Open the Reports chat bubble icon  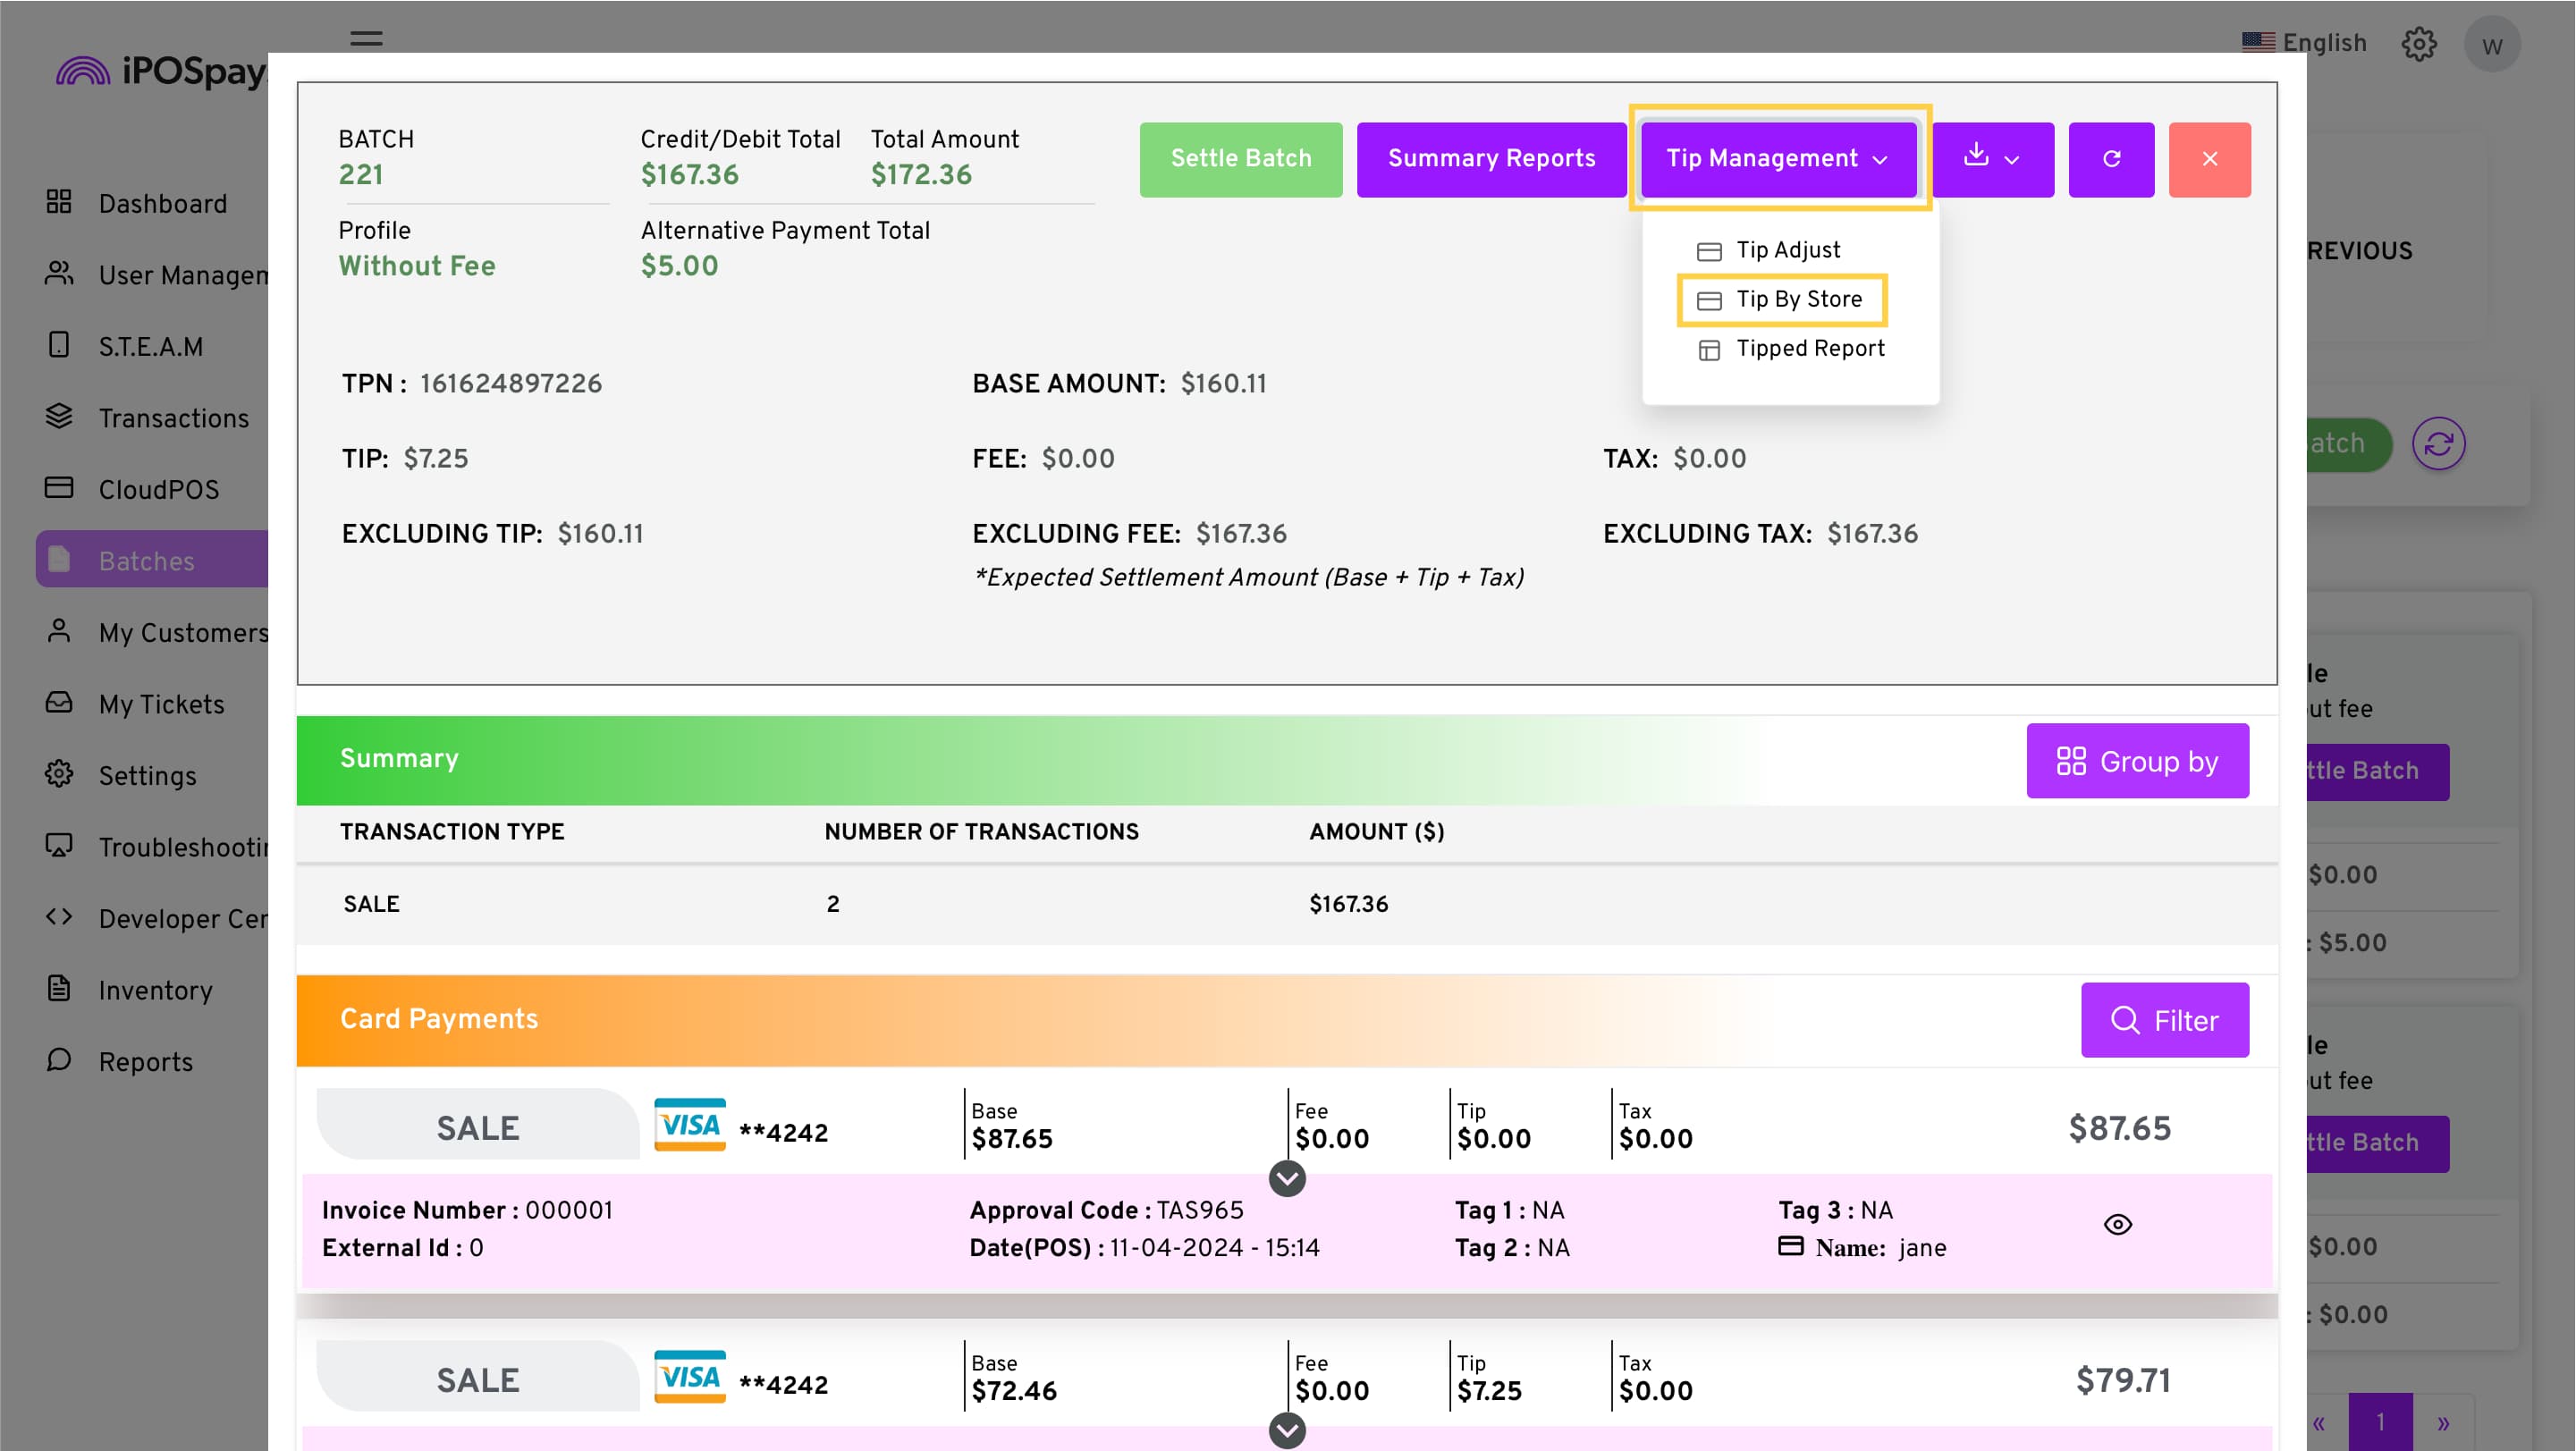pos(59,1060)
